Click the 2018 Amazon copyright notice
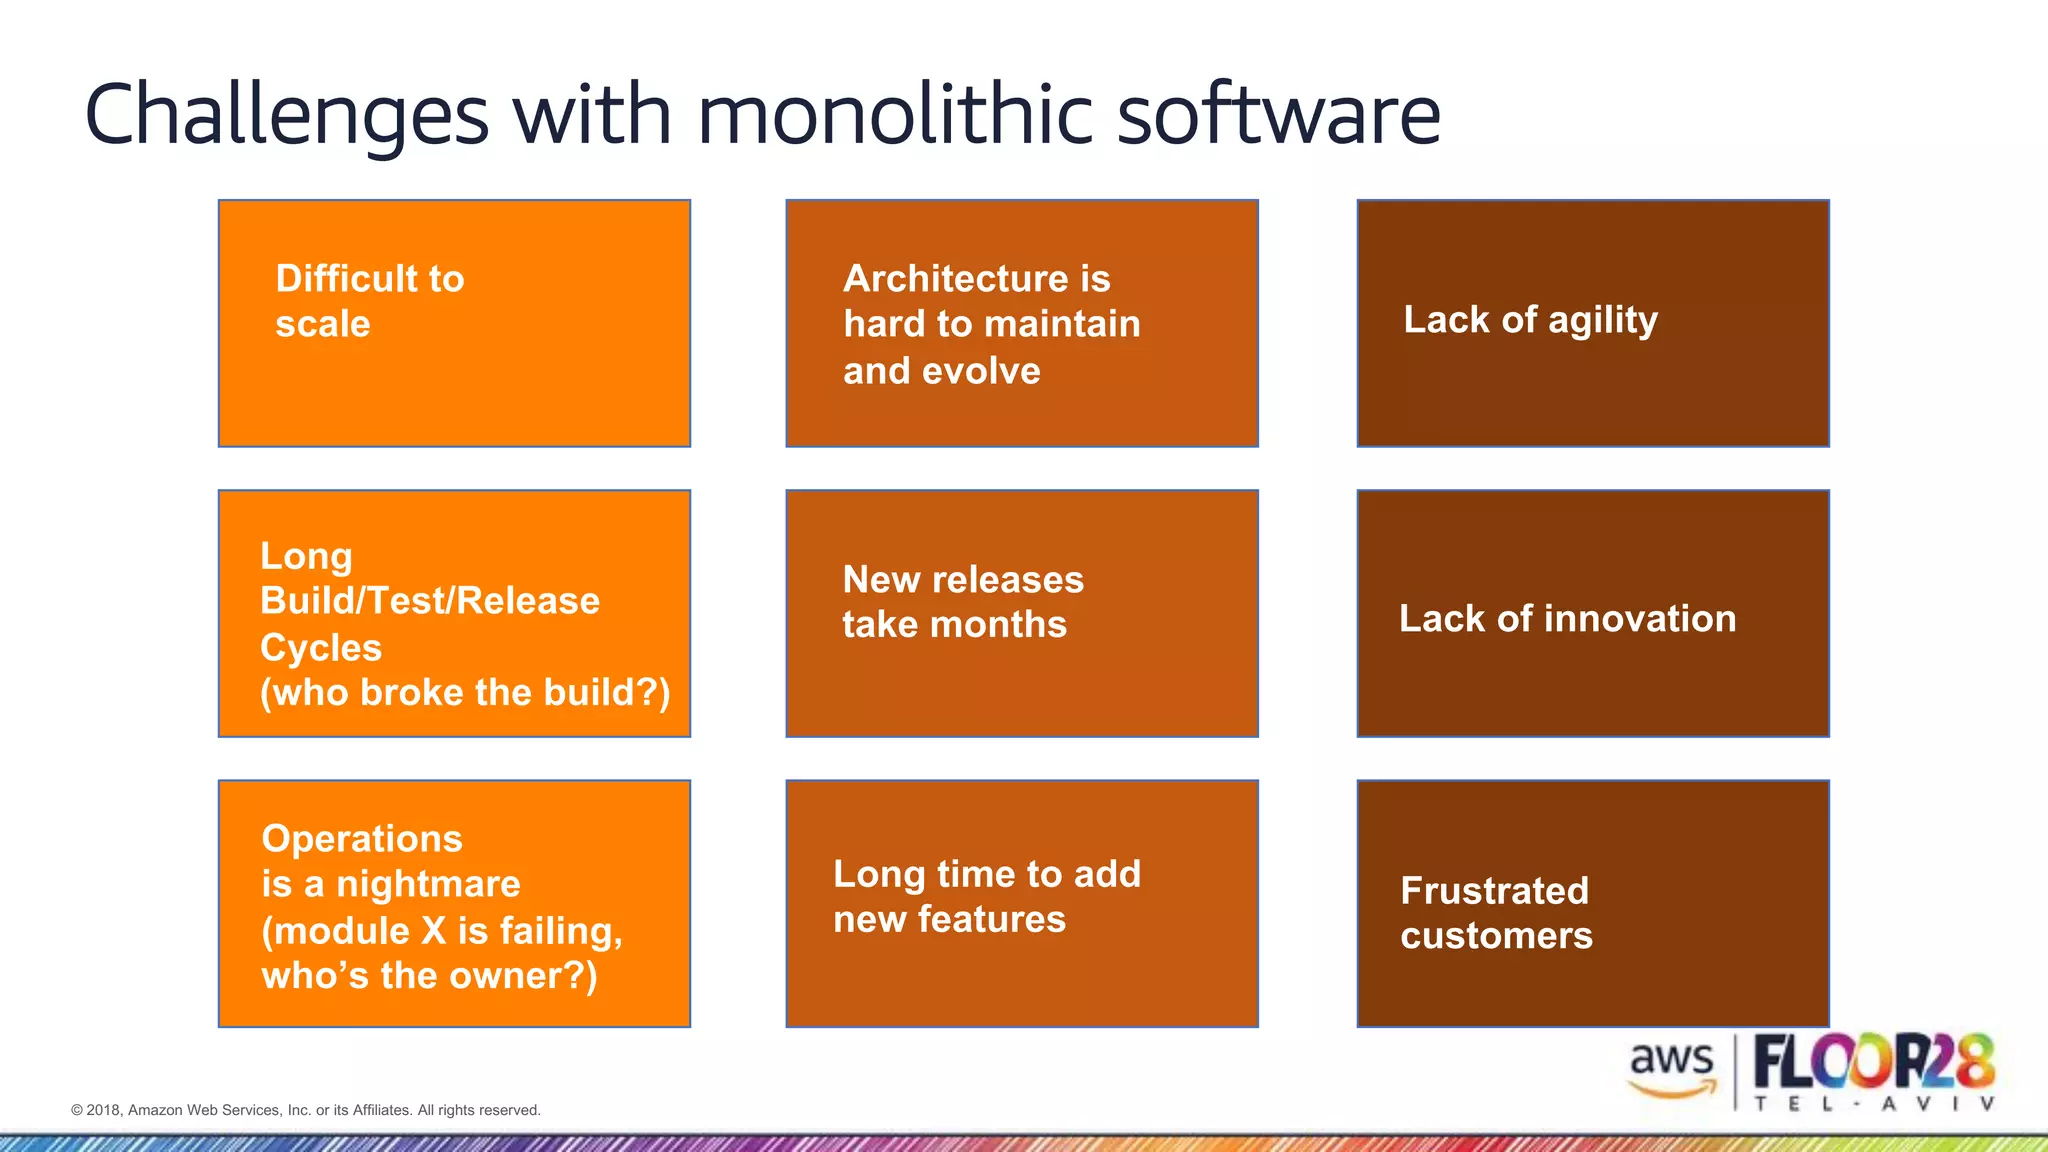Screen dimensions: 2048x1152 pyautogui.click(x=306, y=1110)
